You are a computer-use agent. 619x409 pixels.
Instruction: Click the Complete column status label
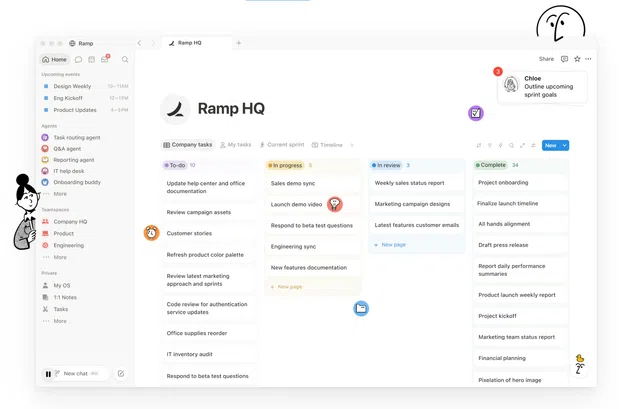pos(491,165)
